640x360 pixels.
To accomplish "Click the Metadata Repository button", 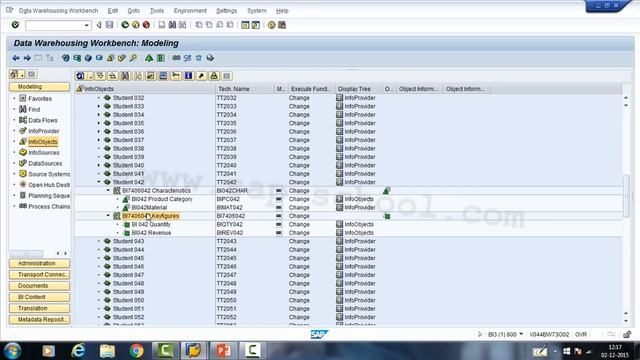I will [39, 320].
